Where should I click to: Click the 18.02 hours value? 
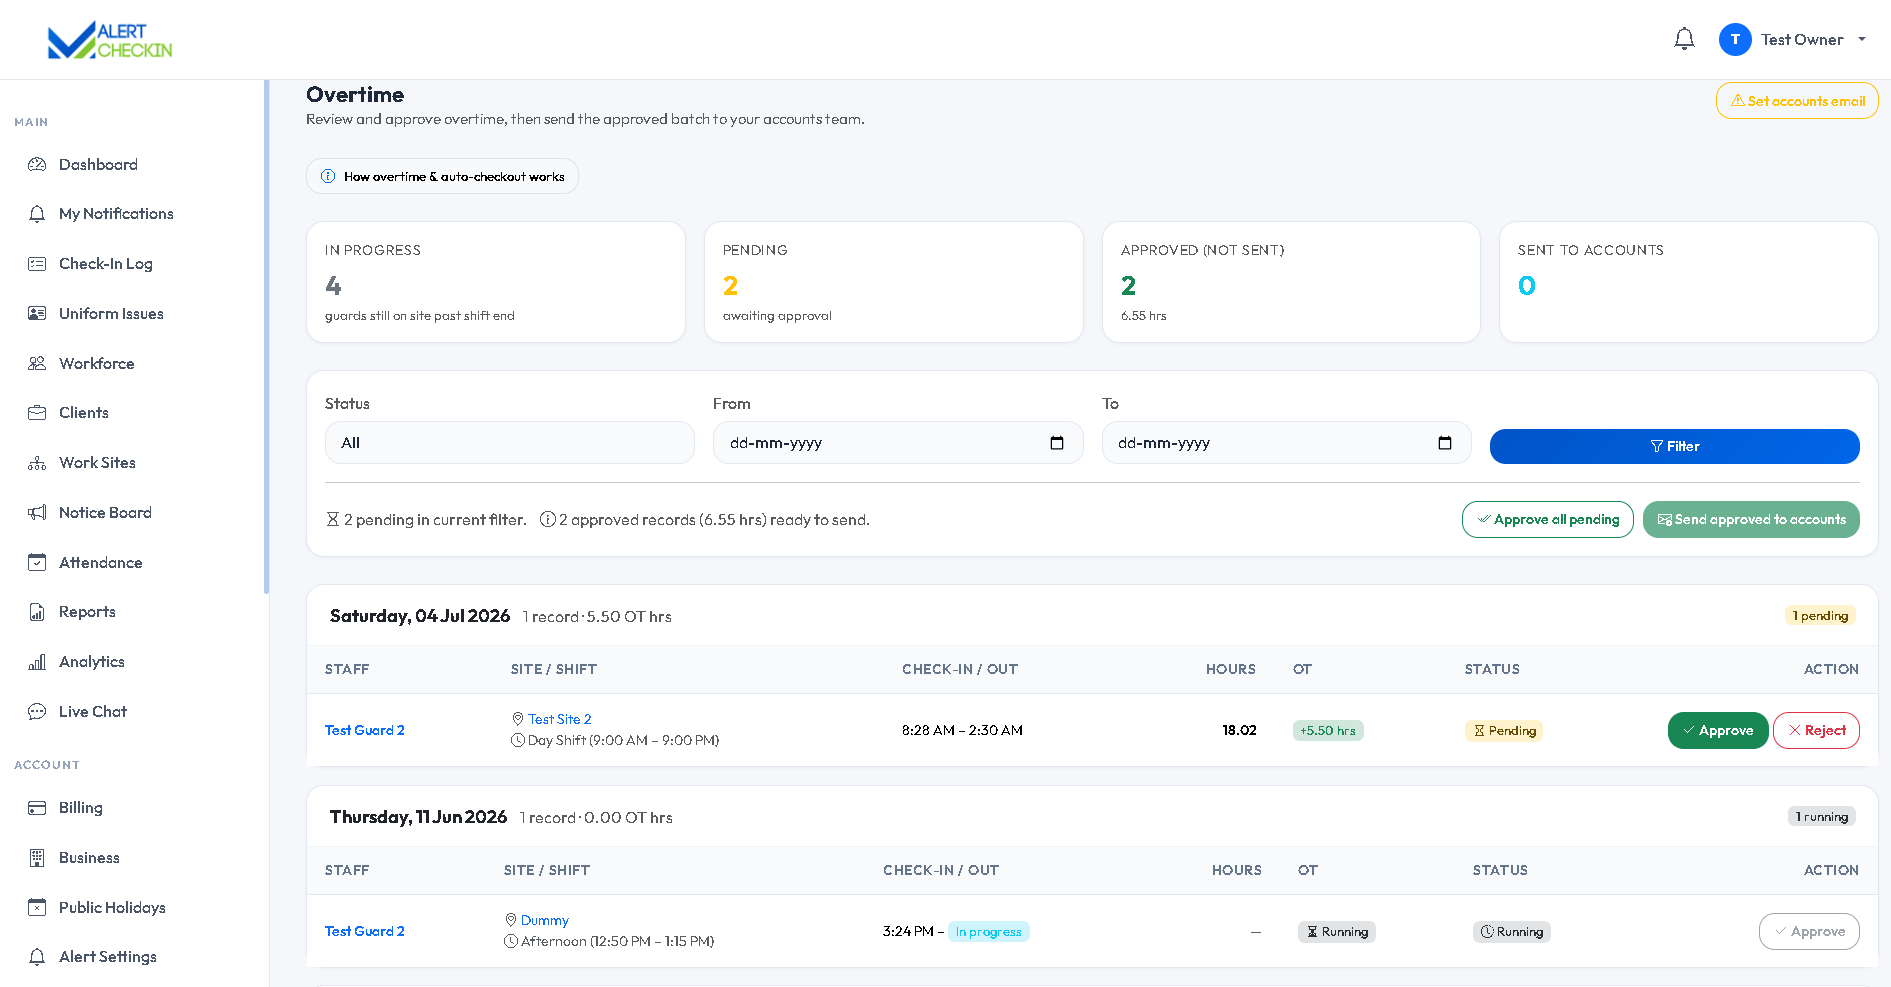1239,730
